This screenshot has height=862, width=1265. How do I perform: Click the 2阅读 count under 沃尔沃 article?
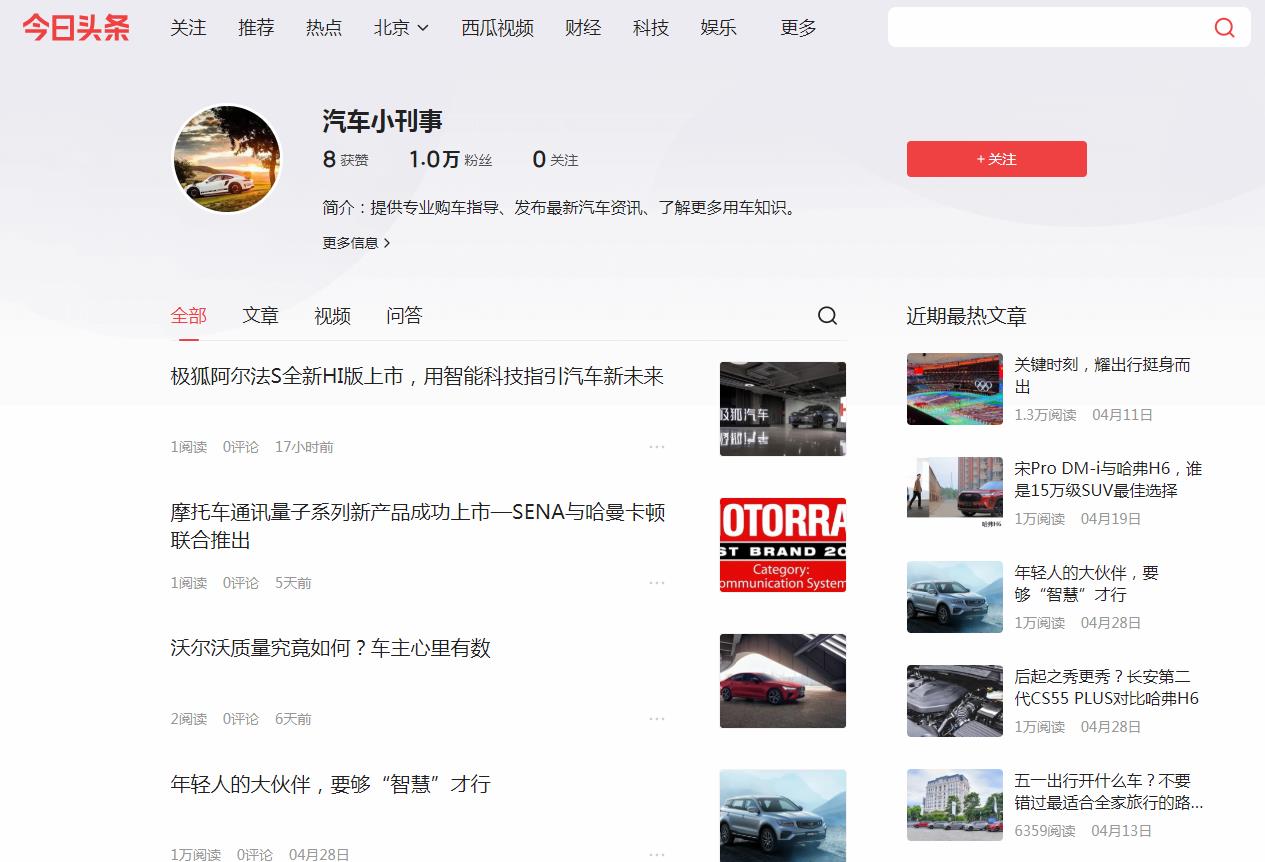point(188,719)
